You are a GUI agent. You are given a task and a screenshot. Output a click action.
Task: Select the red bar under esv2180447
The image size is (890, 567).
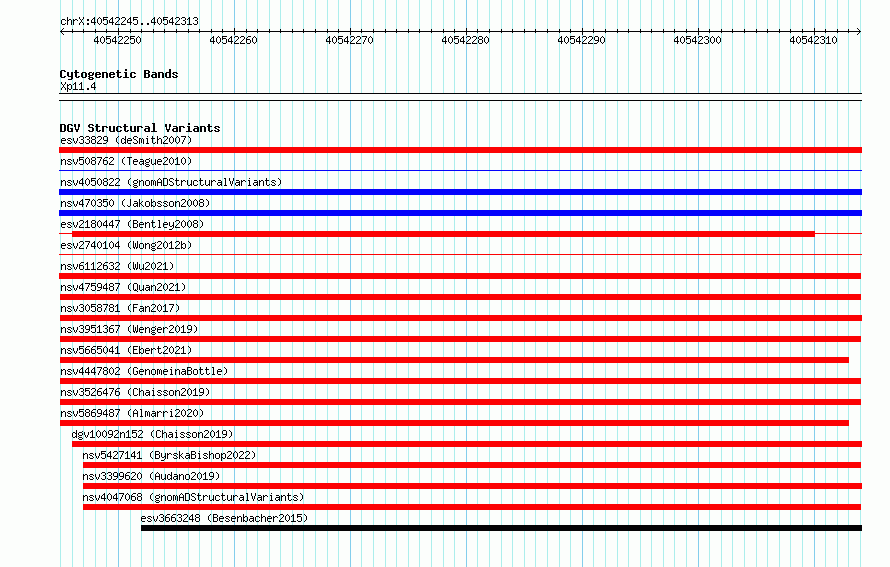443,234
